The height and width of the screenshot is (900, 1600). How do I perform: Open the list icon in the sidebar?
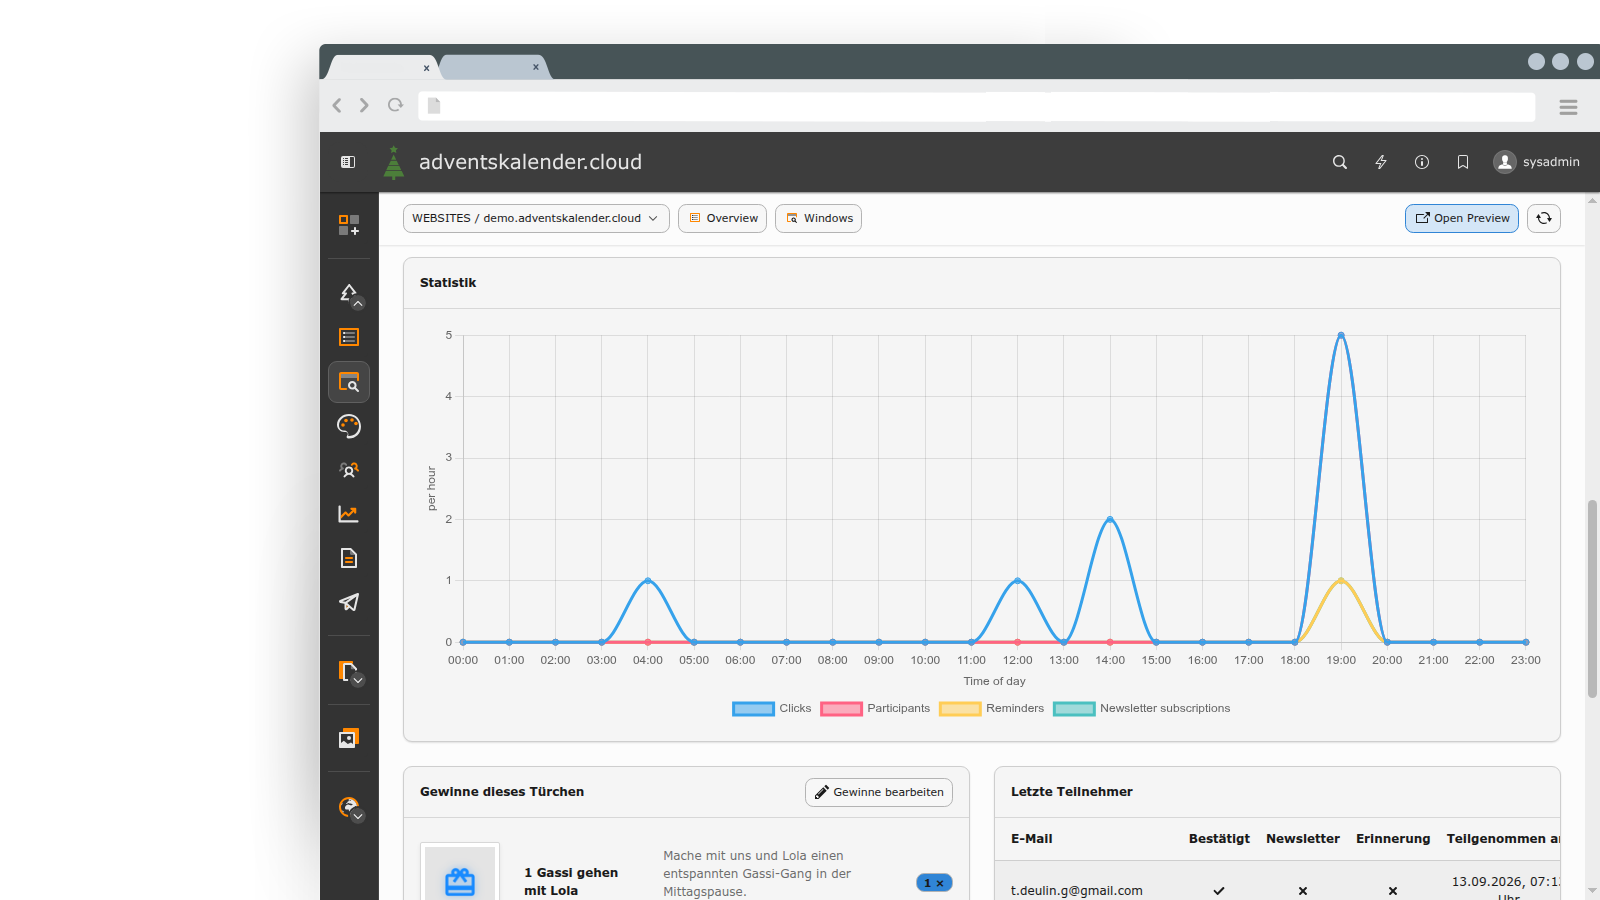349,338
